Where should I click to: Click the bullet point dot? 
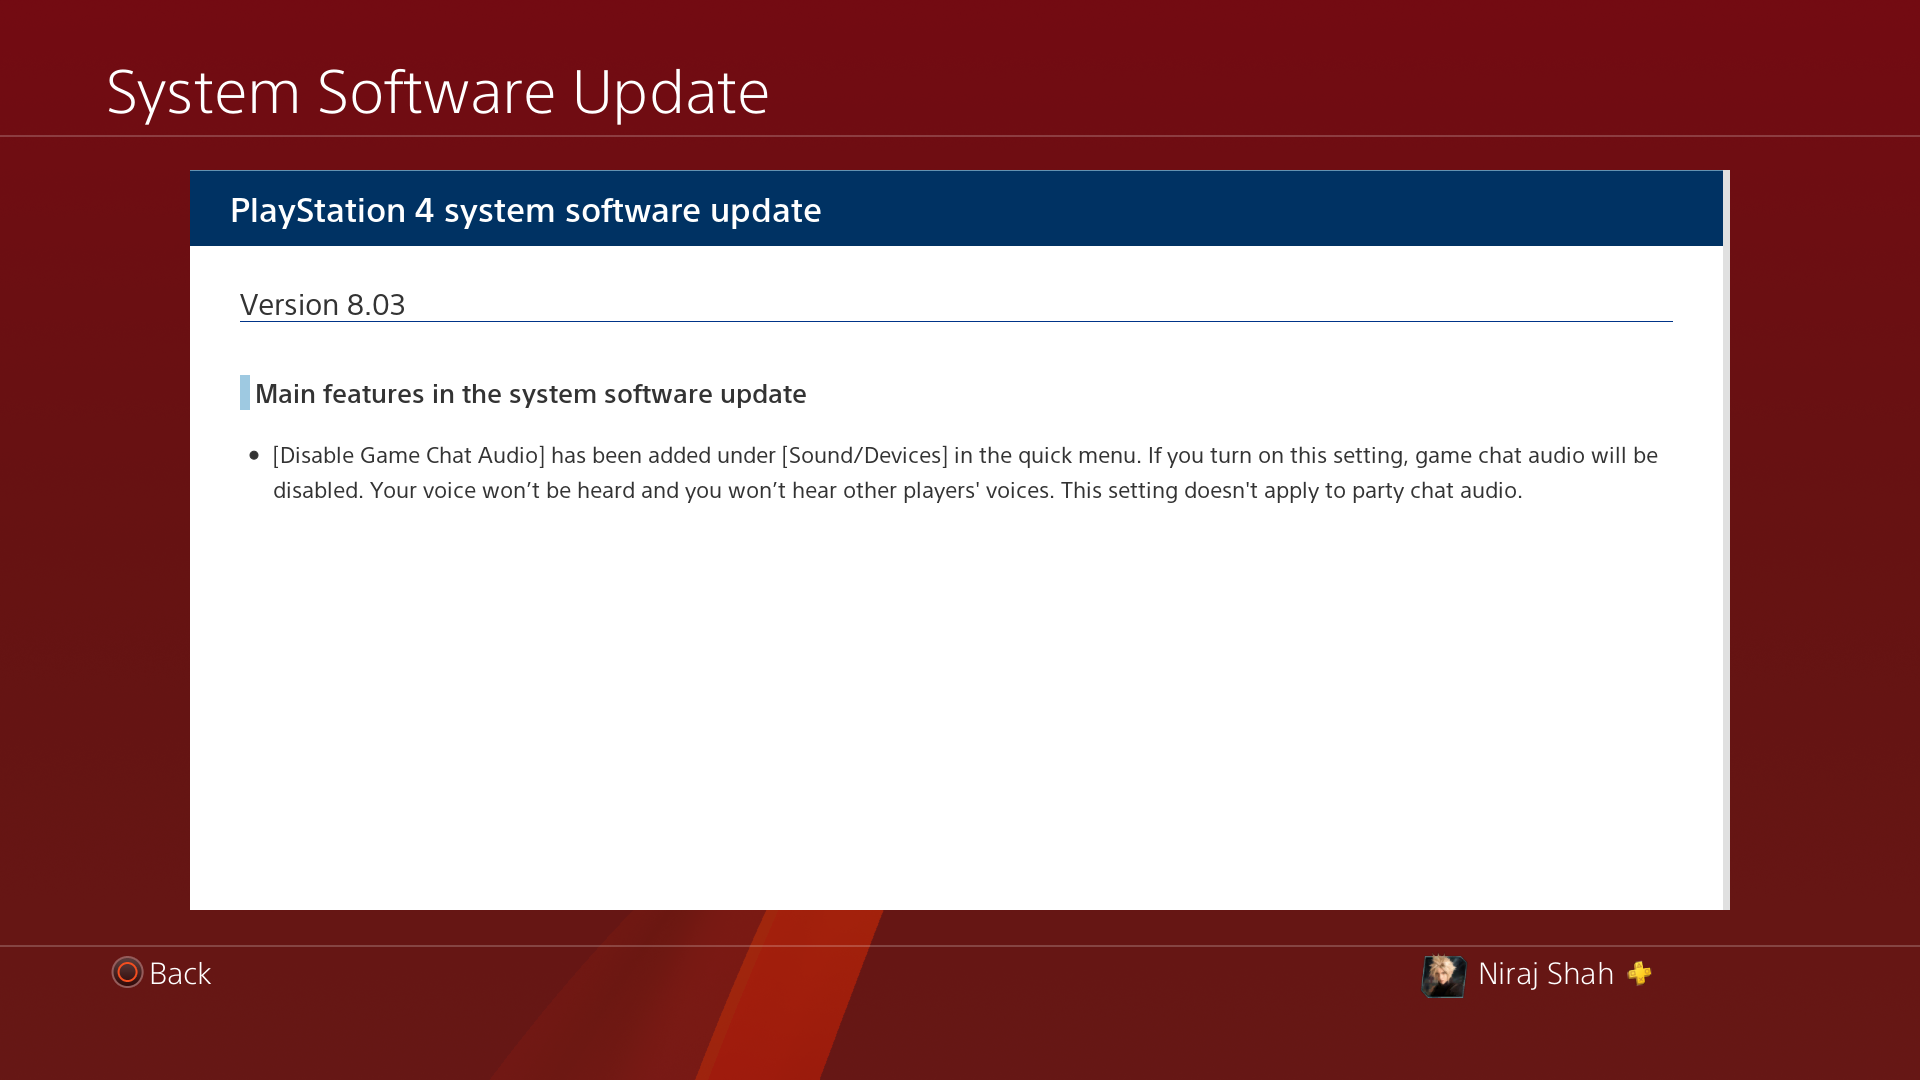coord(254,456)
